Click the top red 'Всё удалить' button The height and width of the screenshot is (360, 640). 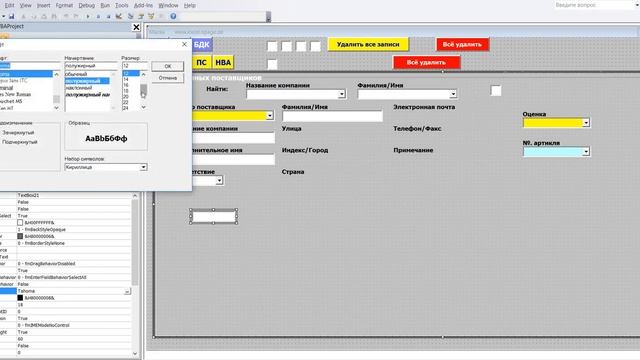pyautogui.click(x=462, y=44)
